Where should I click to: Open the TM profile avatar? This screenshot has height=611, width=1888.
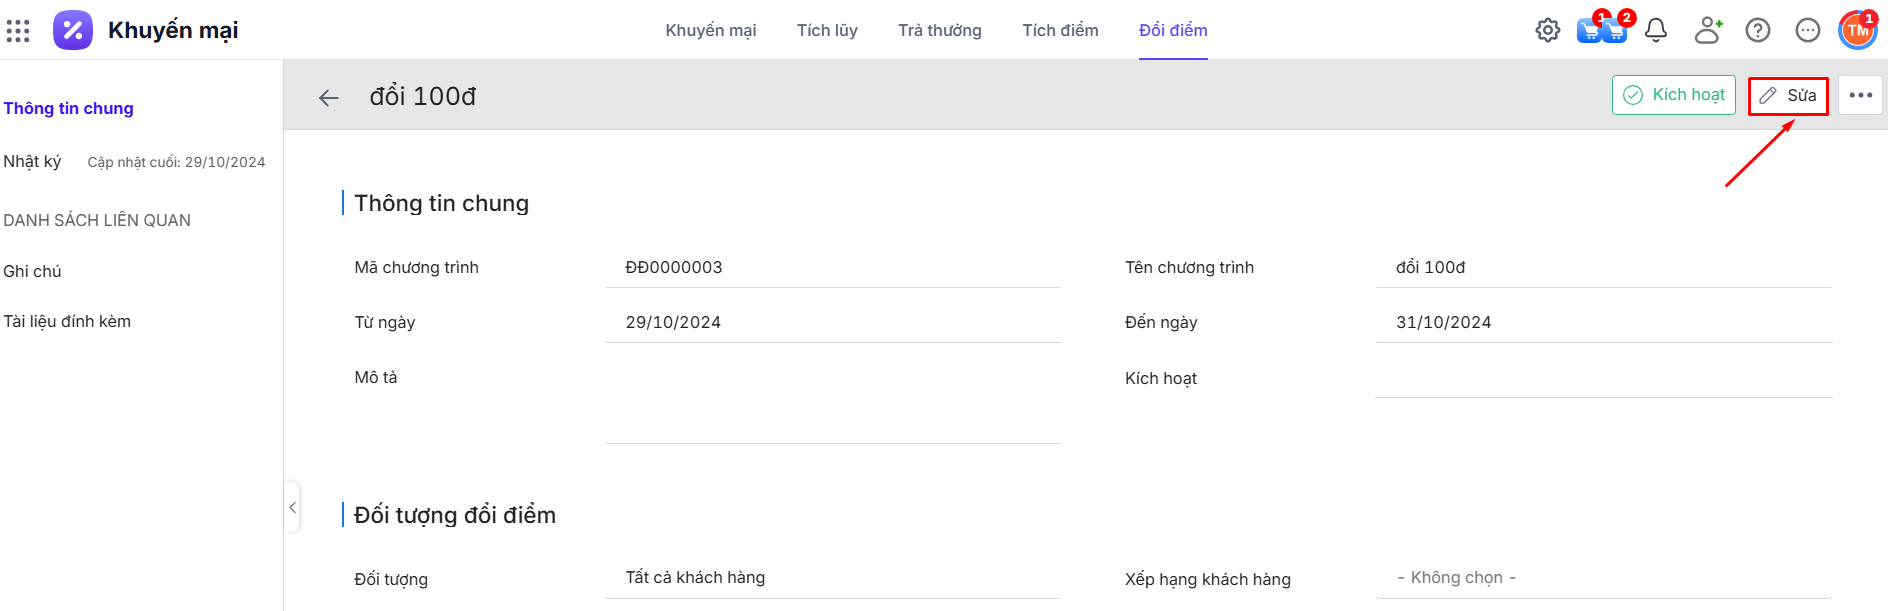(1857, 30)
